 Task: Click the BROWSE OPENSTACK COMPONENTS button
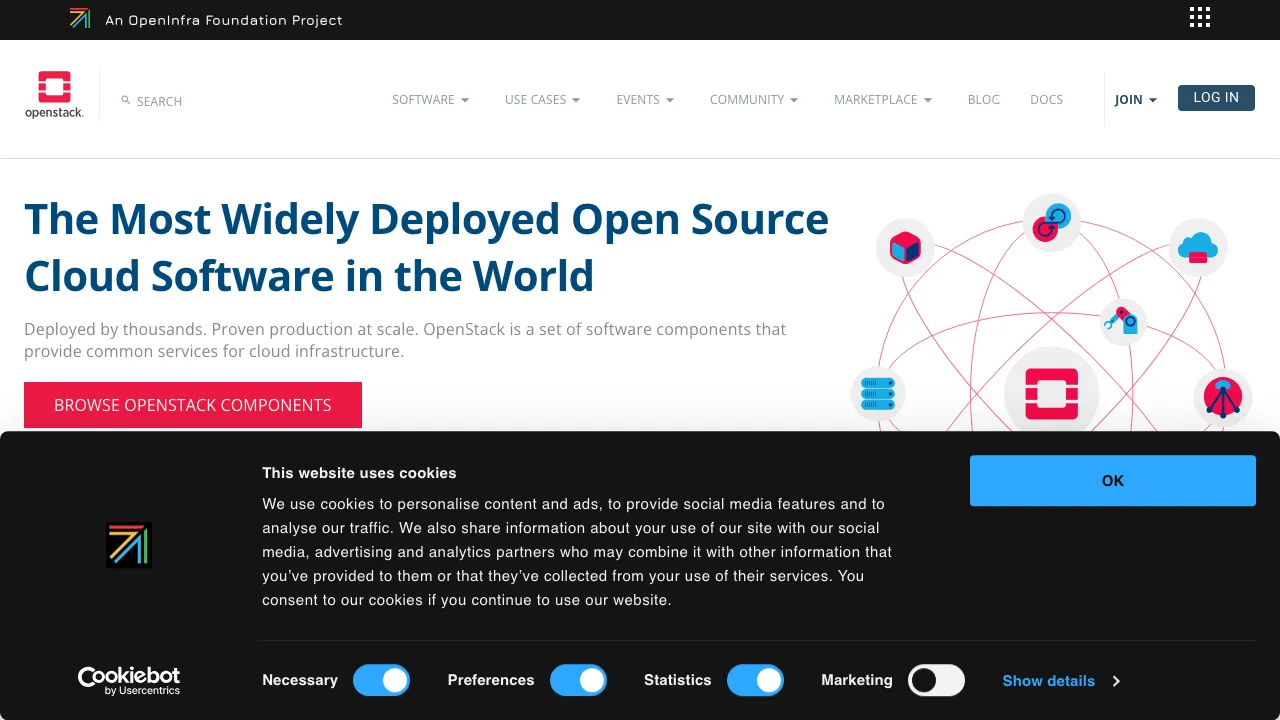(192, 405)
